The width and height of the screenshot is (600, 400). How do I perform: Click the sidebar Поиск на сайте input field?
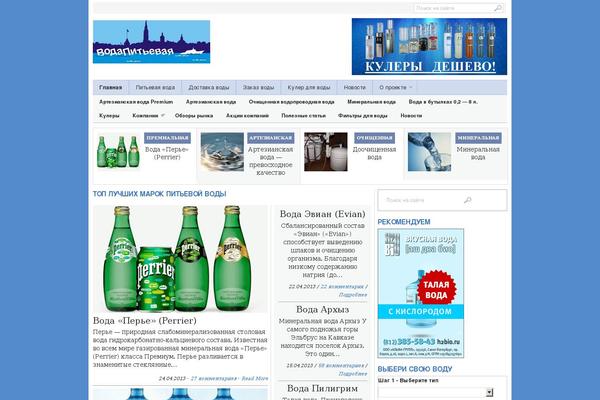coord(423,200)
